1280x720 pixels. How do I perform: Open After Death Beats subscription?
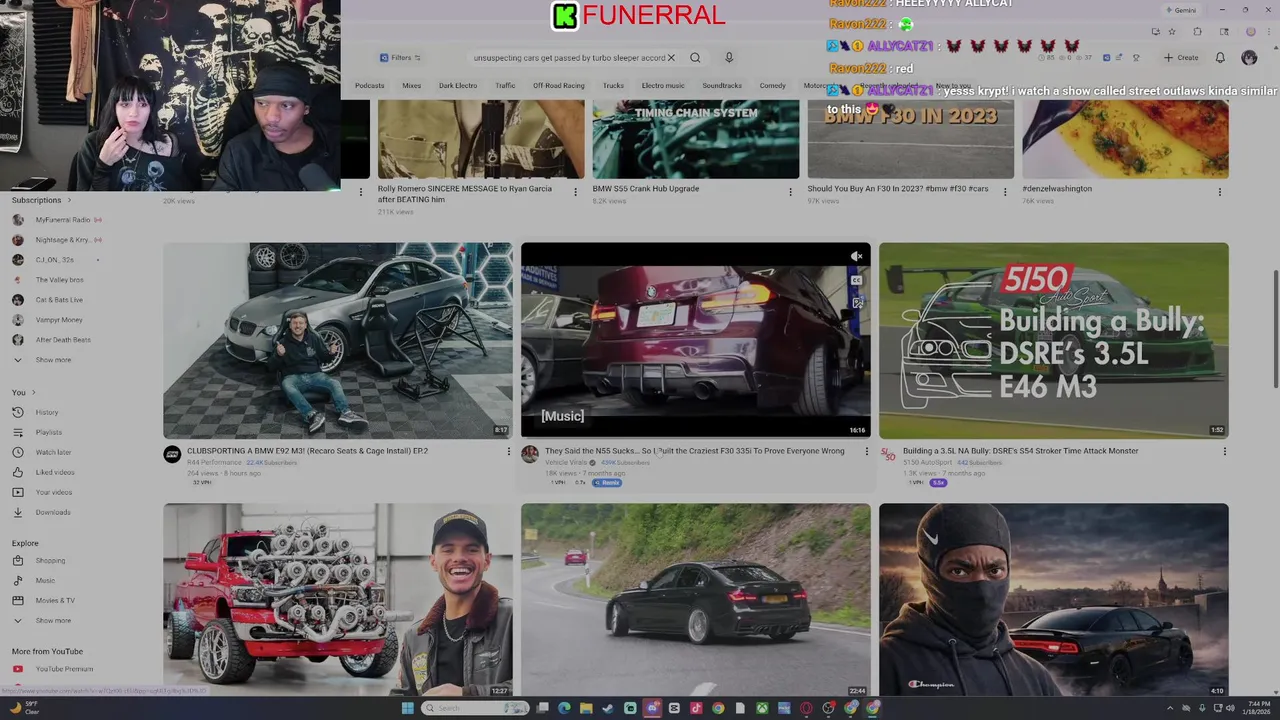(63, 340)
